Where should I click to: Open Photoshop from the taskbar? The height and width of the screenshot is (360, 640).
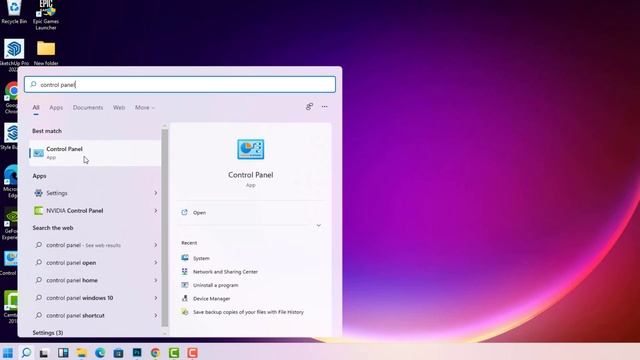click(x=137, y=353)
